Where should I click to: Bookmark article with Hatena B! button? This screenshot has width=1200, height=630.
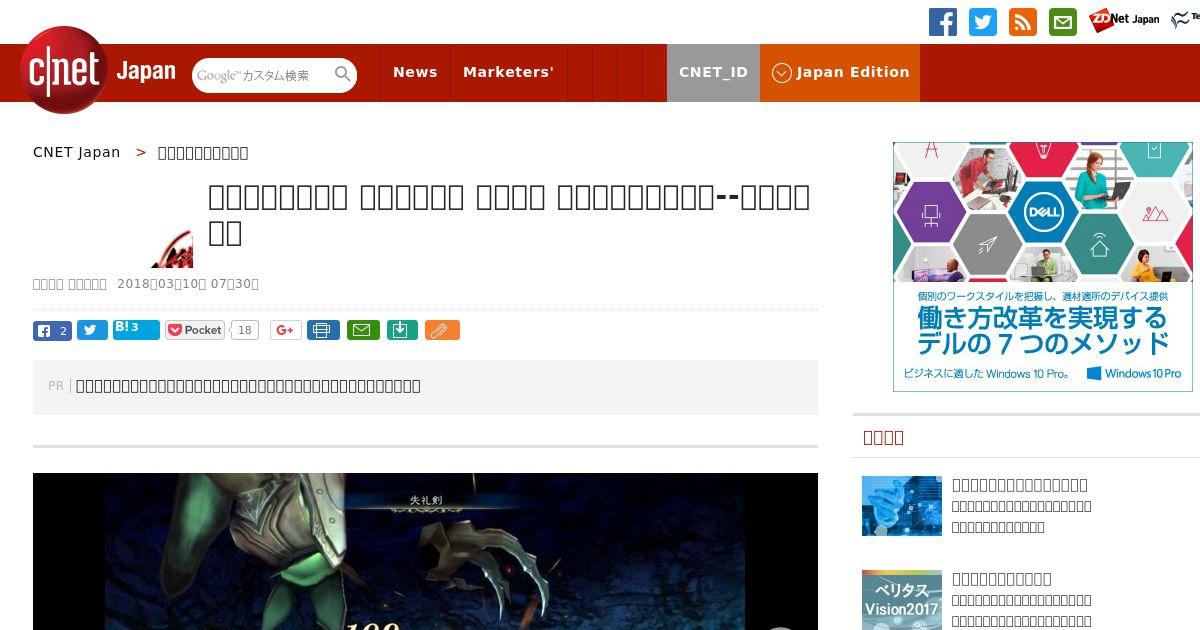(136, 329)
